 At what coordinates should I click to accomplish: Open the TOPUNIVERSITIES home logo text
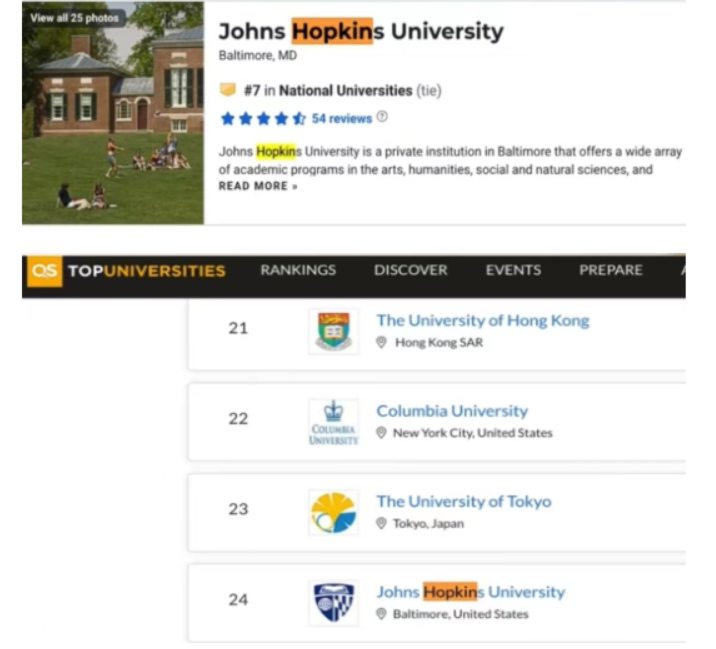tap(147, 271)
